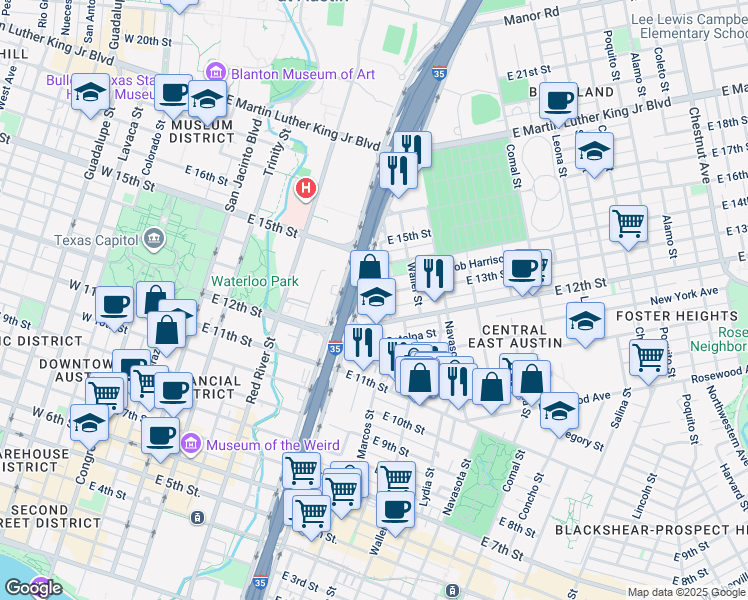This screenshot has height=600, width=748.
Task: Click the Google logo
Action: (x=33, y=588)
